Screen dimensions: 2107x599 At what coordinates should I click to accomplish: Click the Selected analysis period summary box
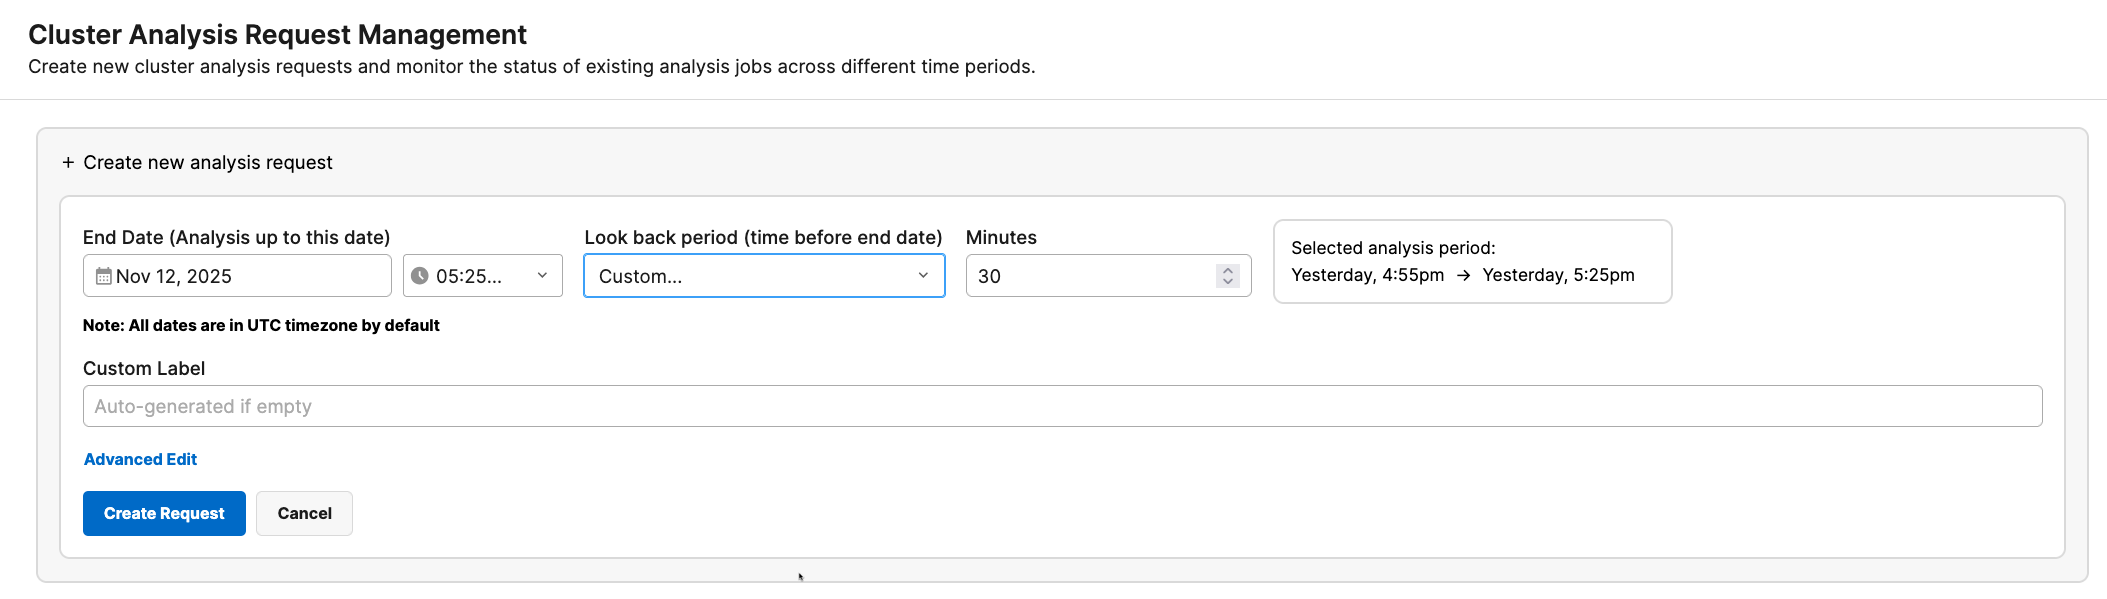point(1472,261)
